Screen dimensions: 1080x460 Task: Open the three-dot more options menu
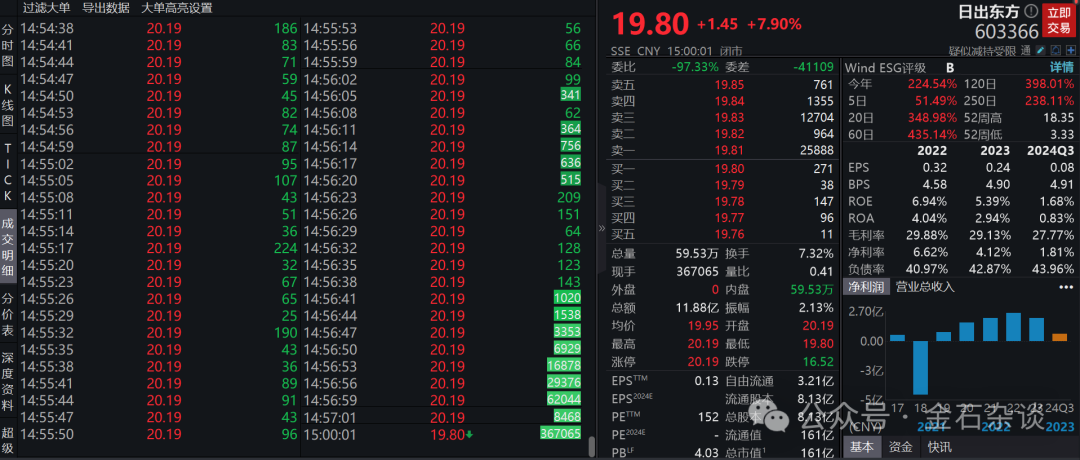pyautogui.click(x=1066, y=287)
